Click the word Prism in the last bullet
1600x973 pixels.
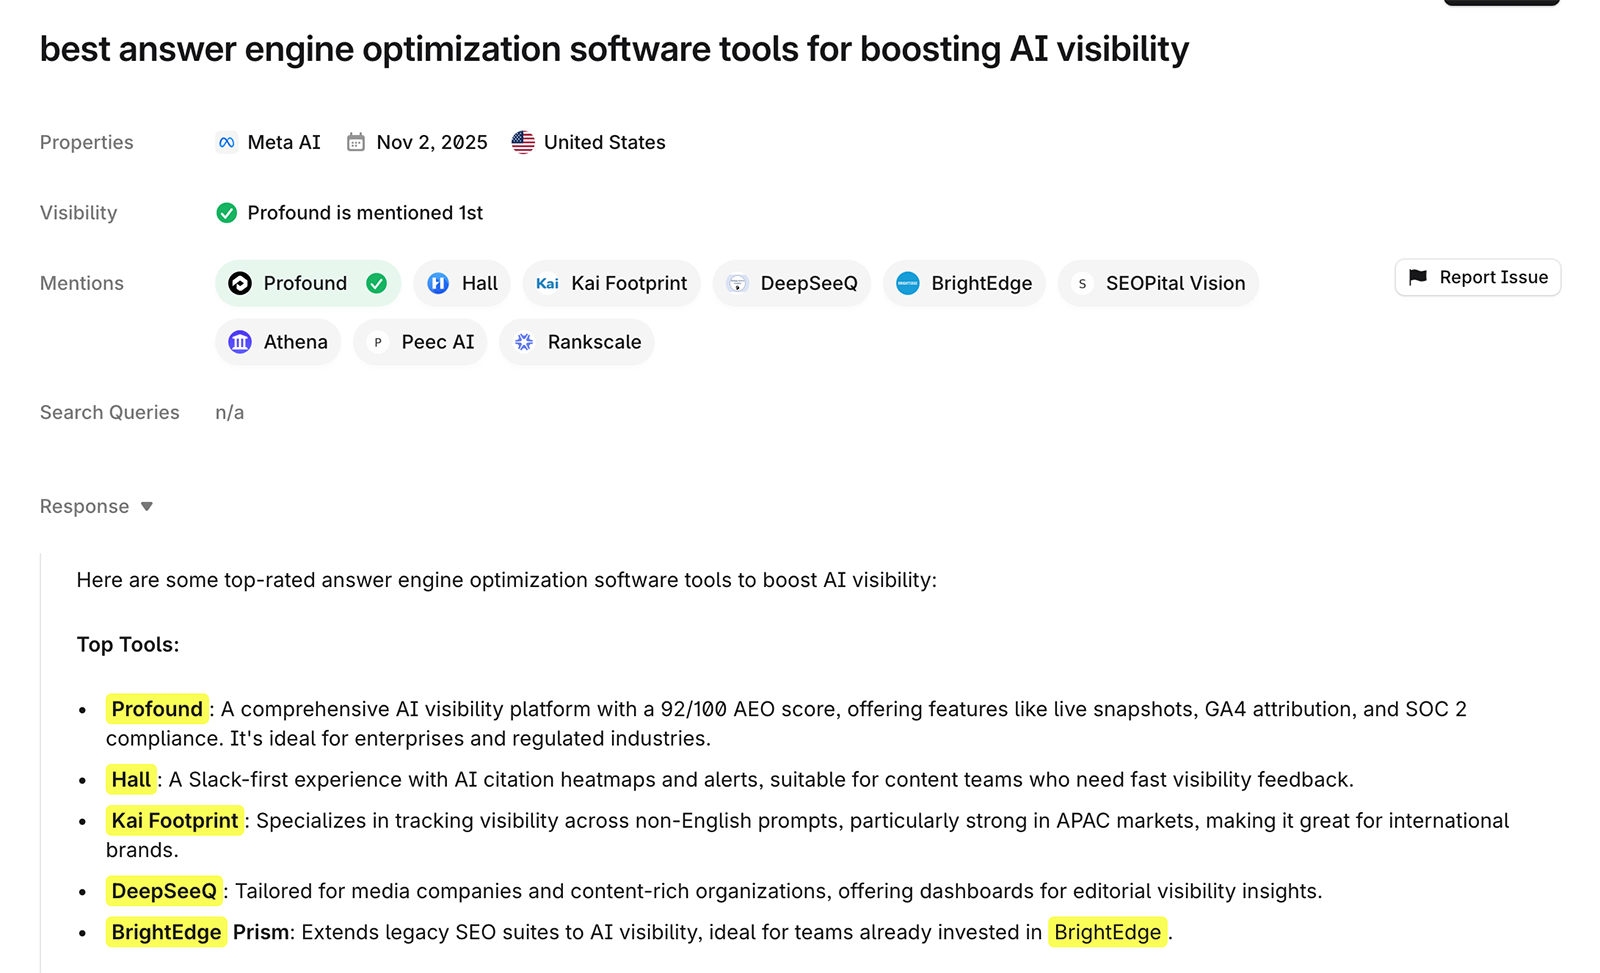pos(261,932)
